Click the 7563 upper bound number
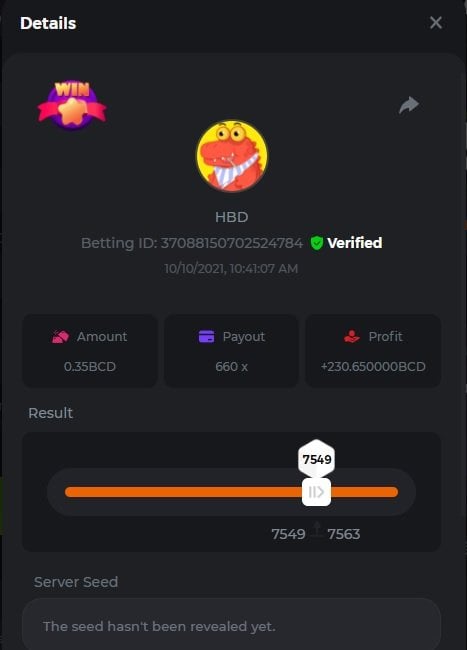Screen dimensions: 467x650 click(x=344, y=534)
